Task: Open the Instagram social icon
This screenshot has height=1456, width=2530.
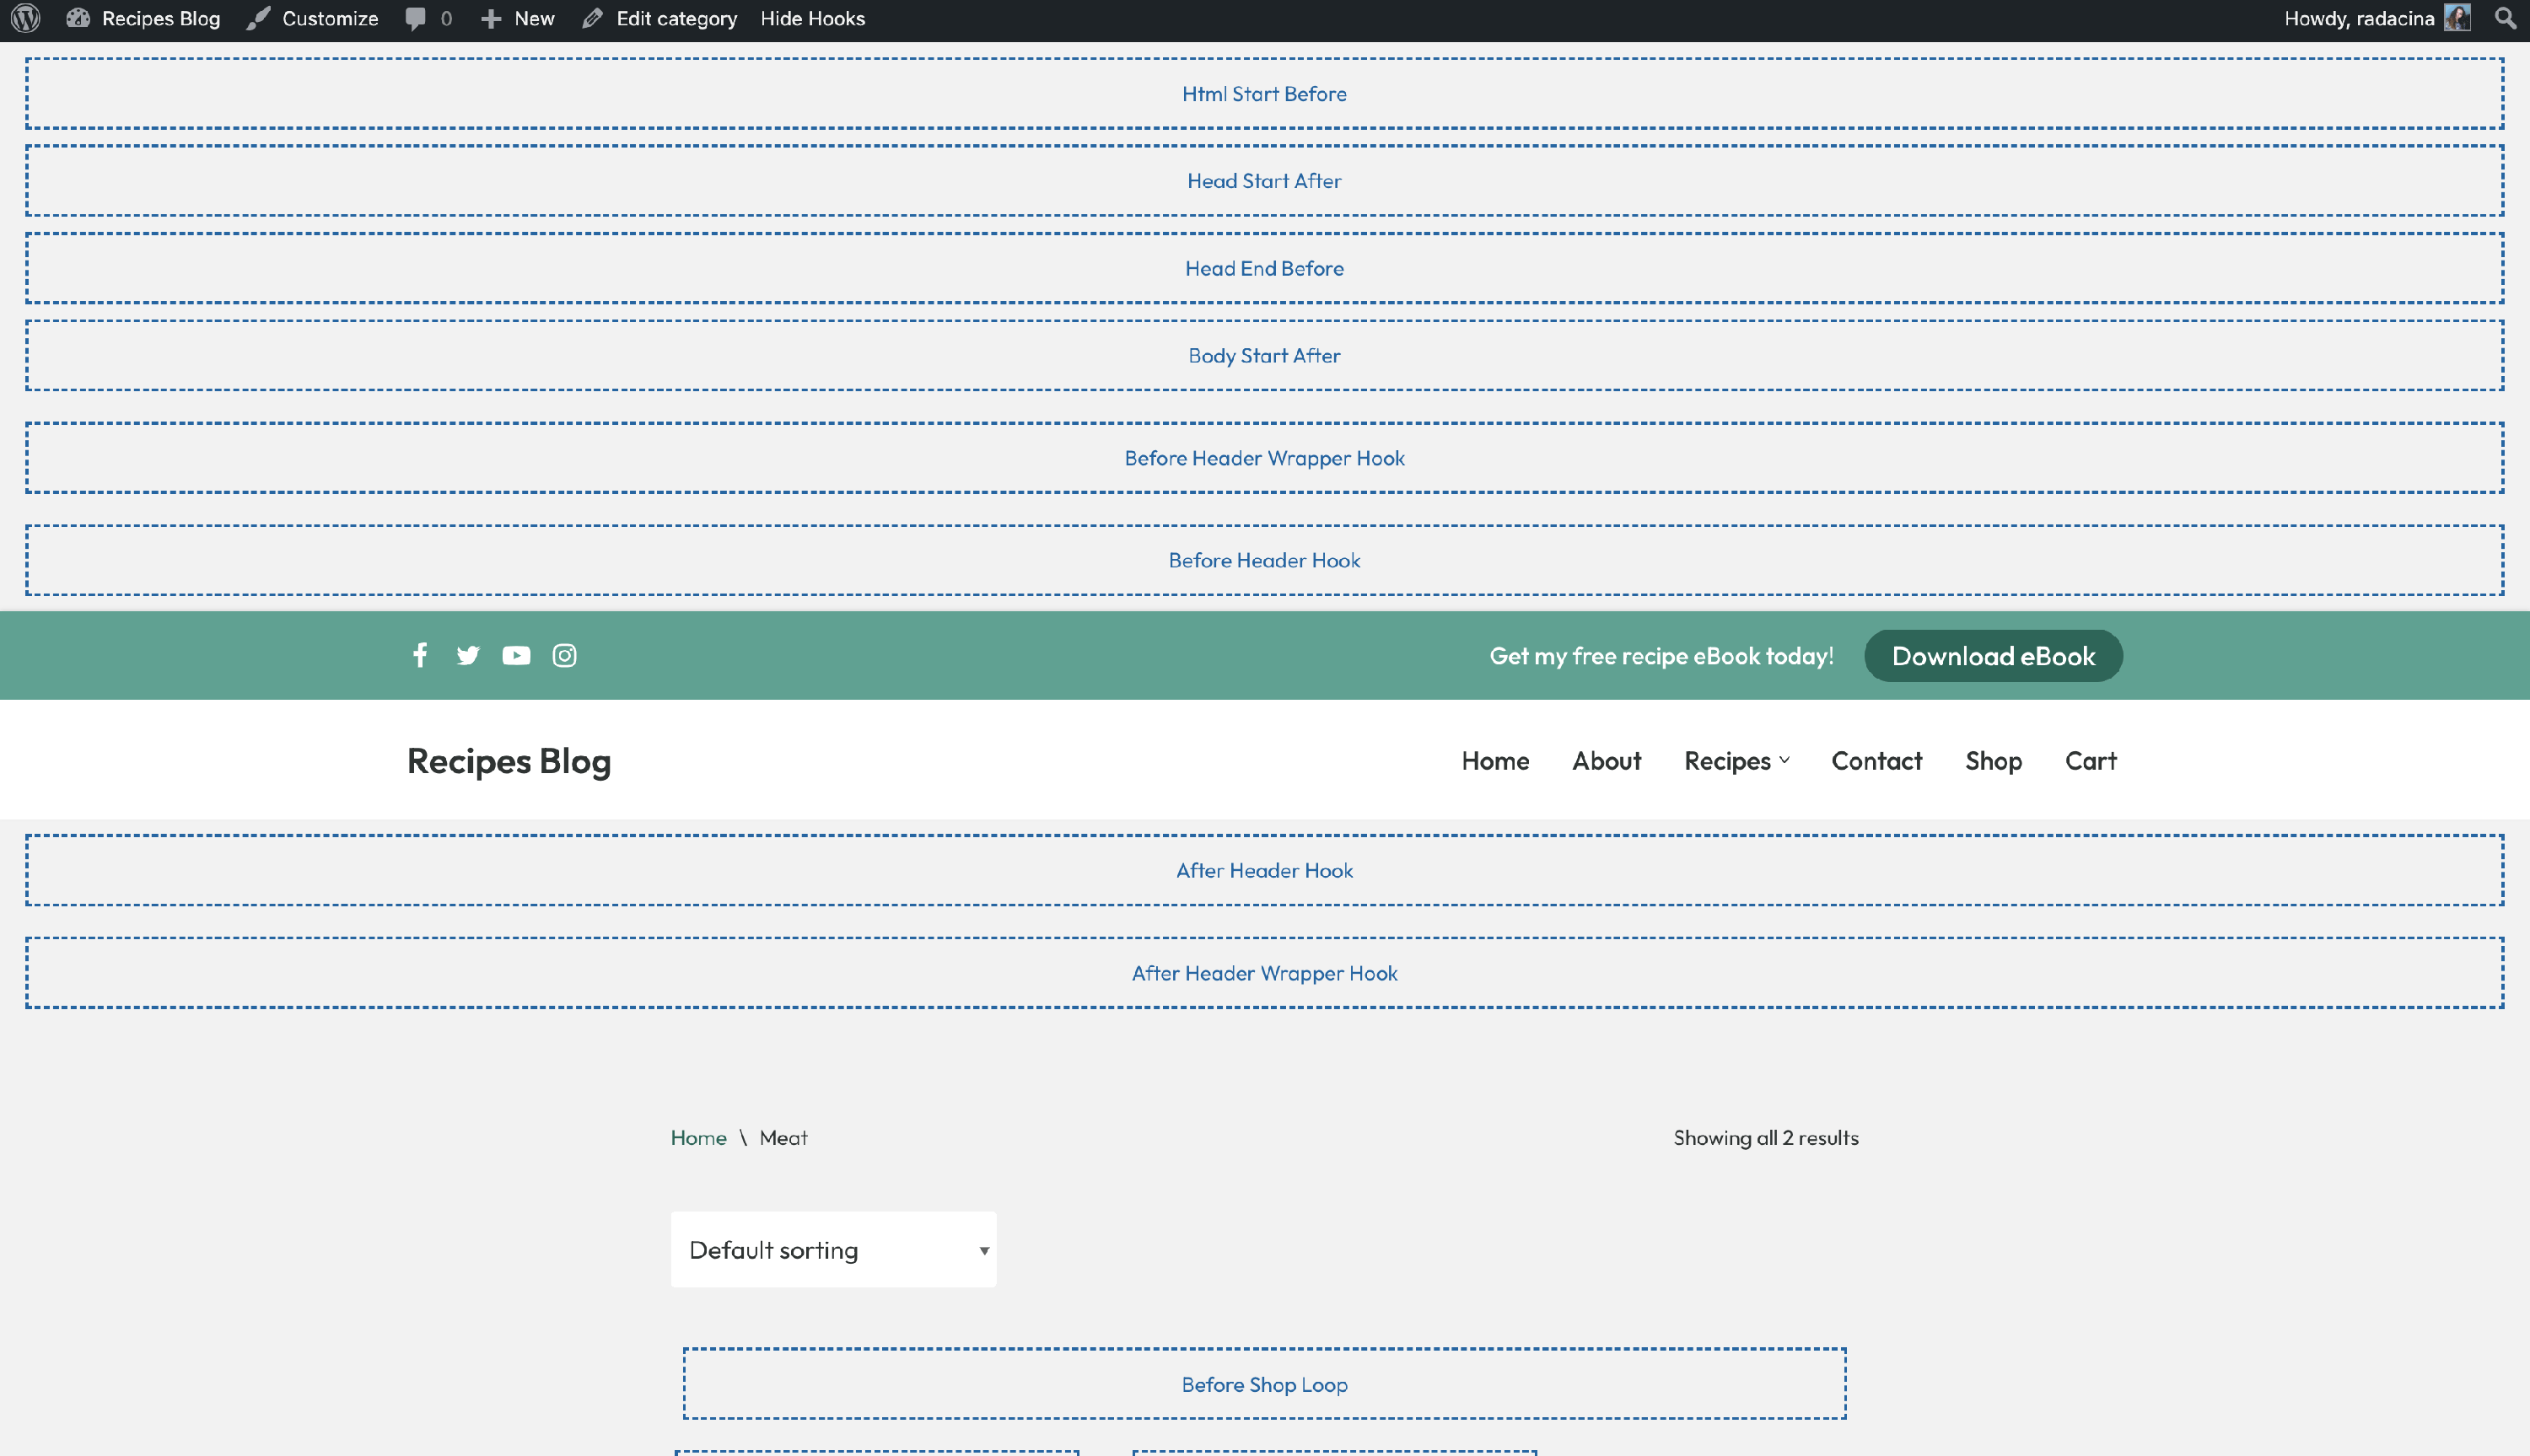Action: (564, 655)
